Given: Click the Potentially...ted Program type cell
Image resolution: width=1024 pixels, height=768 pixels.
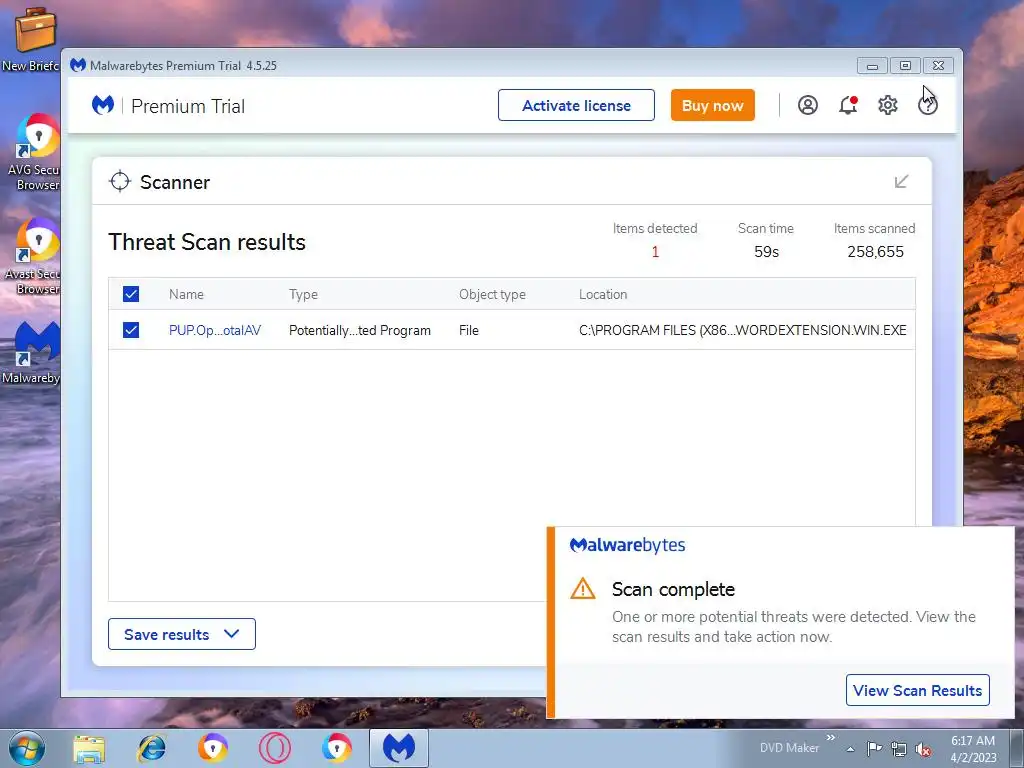Looking at the screenshot, I should (x=360, y=330).
